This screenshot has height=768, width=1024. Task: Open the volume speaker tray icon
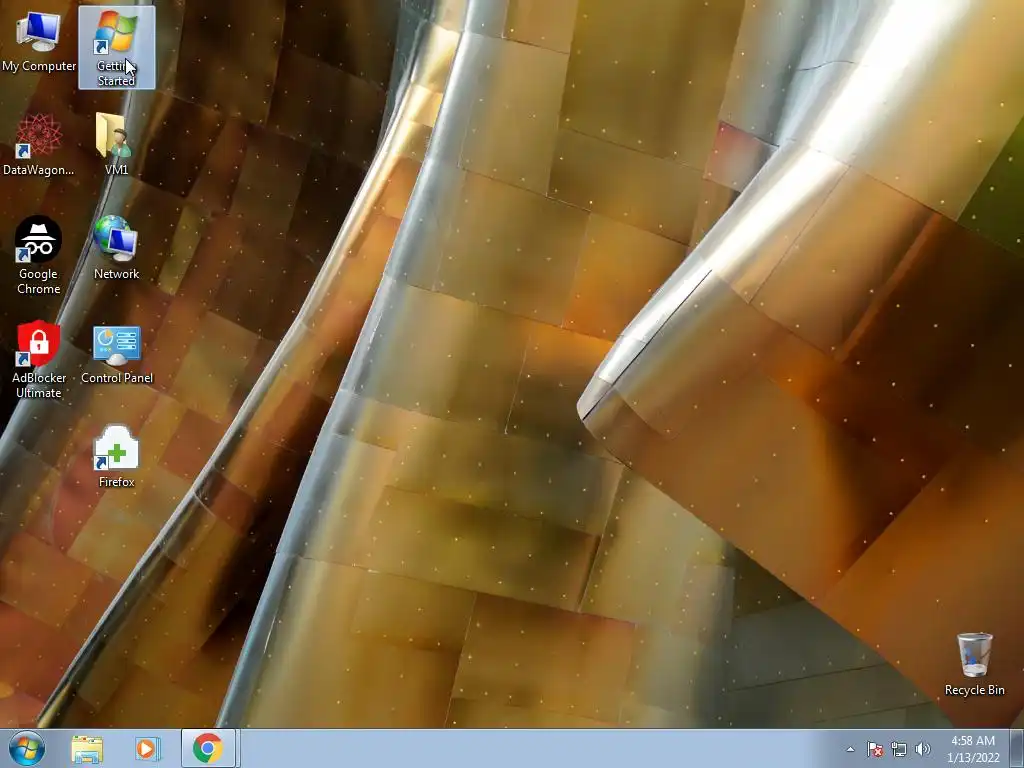pos(923,749)
